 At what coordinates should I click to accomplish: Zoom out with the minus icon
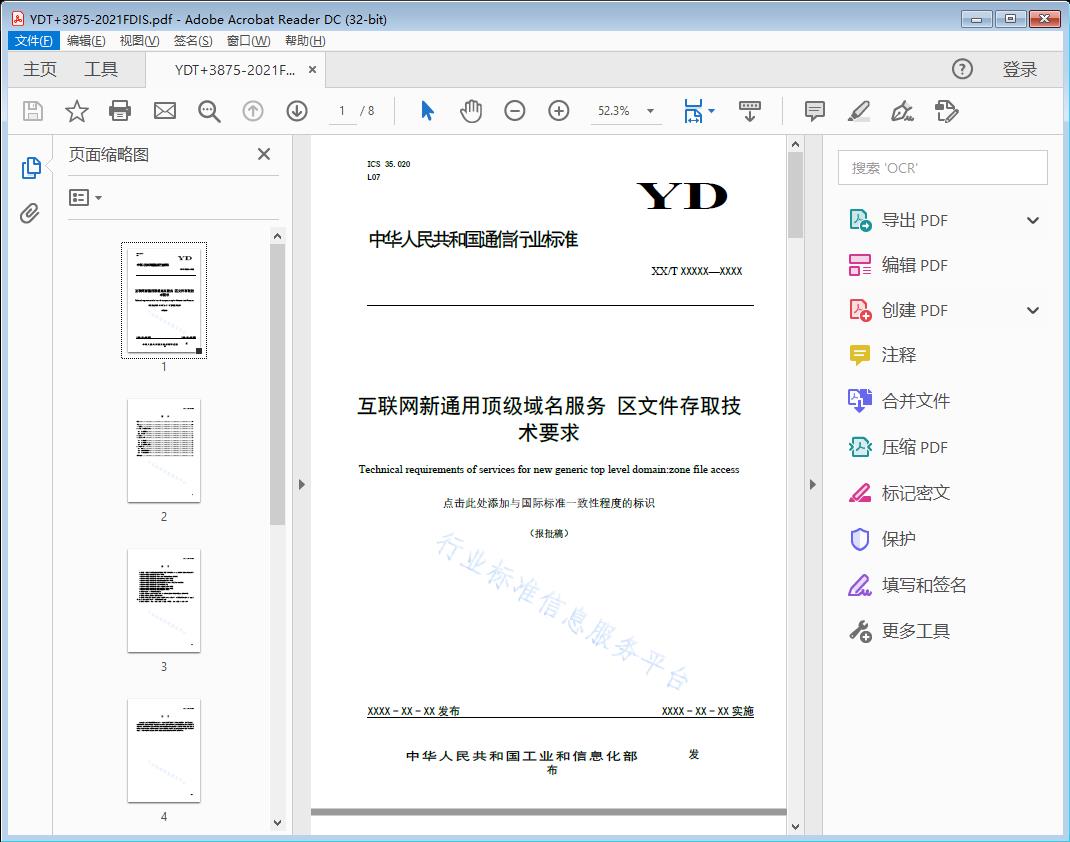[x=515, y=111]
